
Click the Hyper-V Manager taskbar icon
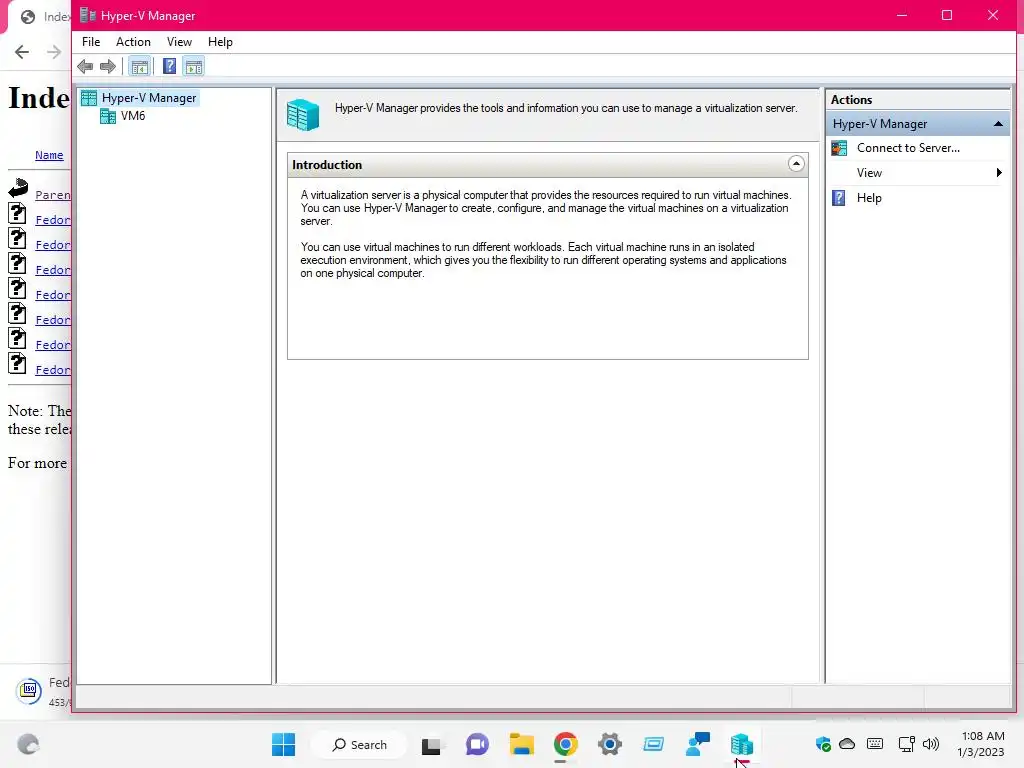(x=741, y=744)
